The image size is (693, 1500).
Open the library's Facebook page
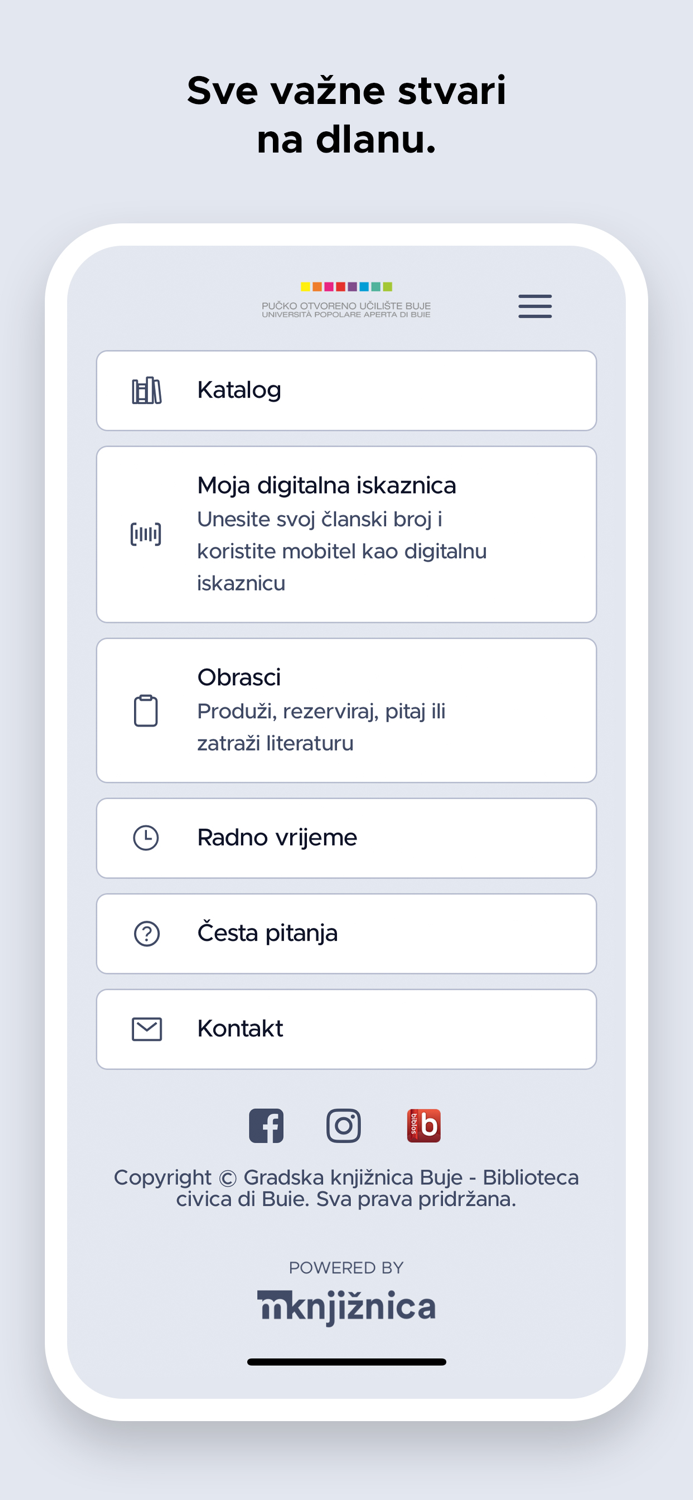coord(266,1125)
